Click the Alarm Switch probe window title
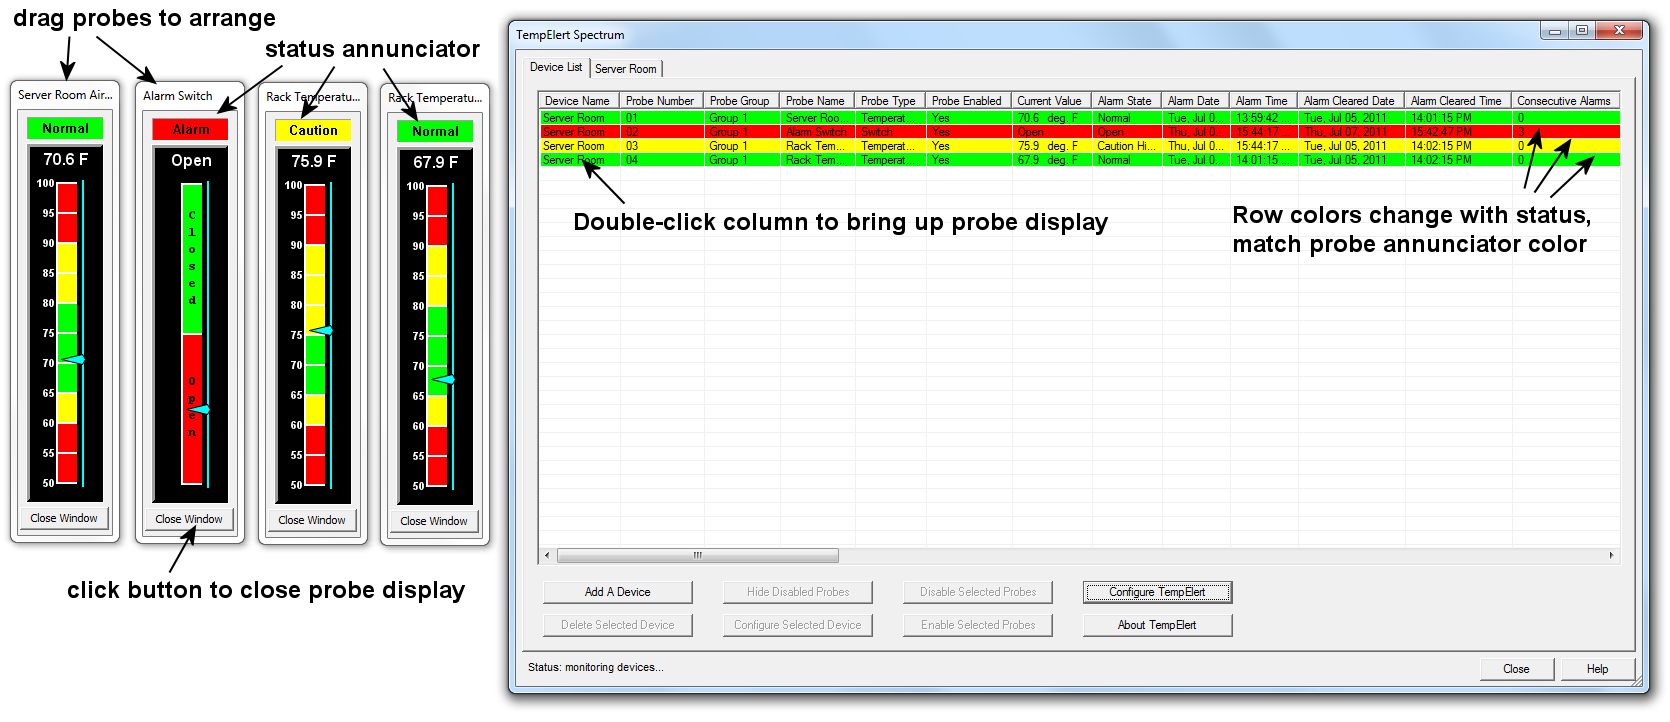This screenshot has height=722, width=1670. pos(178,96)
